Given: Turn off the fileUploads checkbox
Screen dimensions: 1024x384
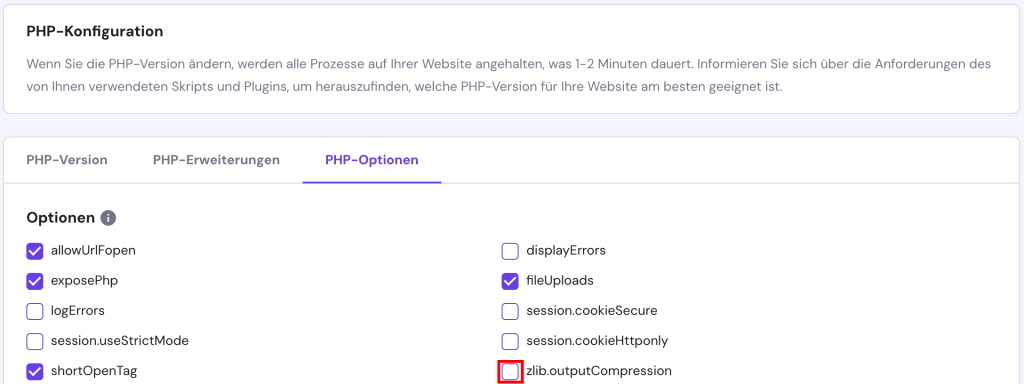Looking at the screenshot, I should pos(510,281).
